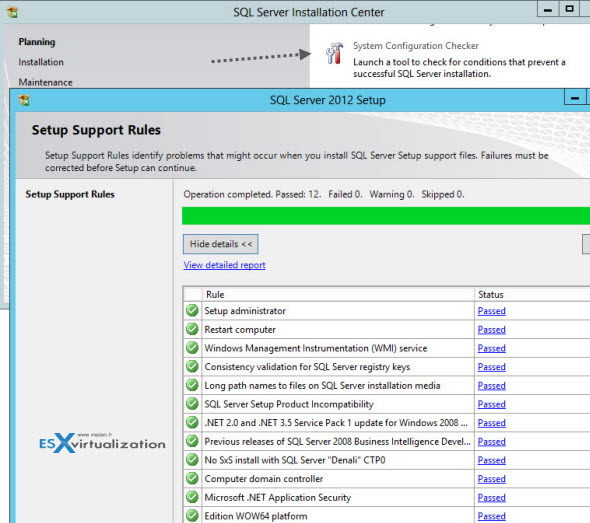The height and width of the screenshot is (523, 590).
Task: Select the 'Setup administrator' rule text
Action: [x=245, y=311]
